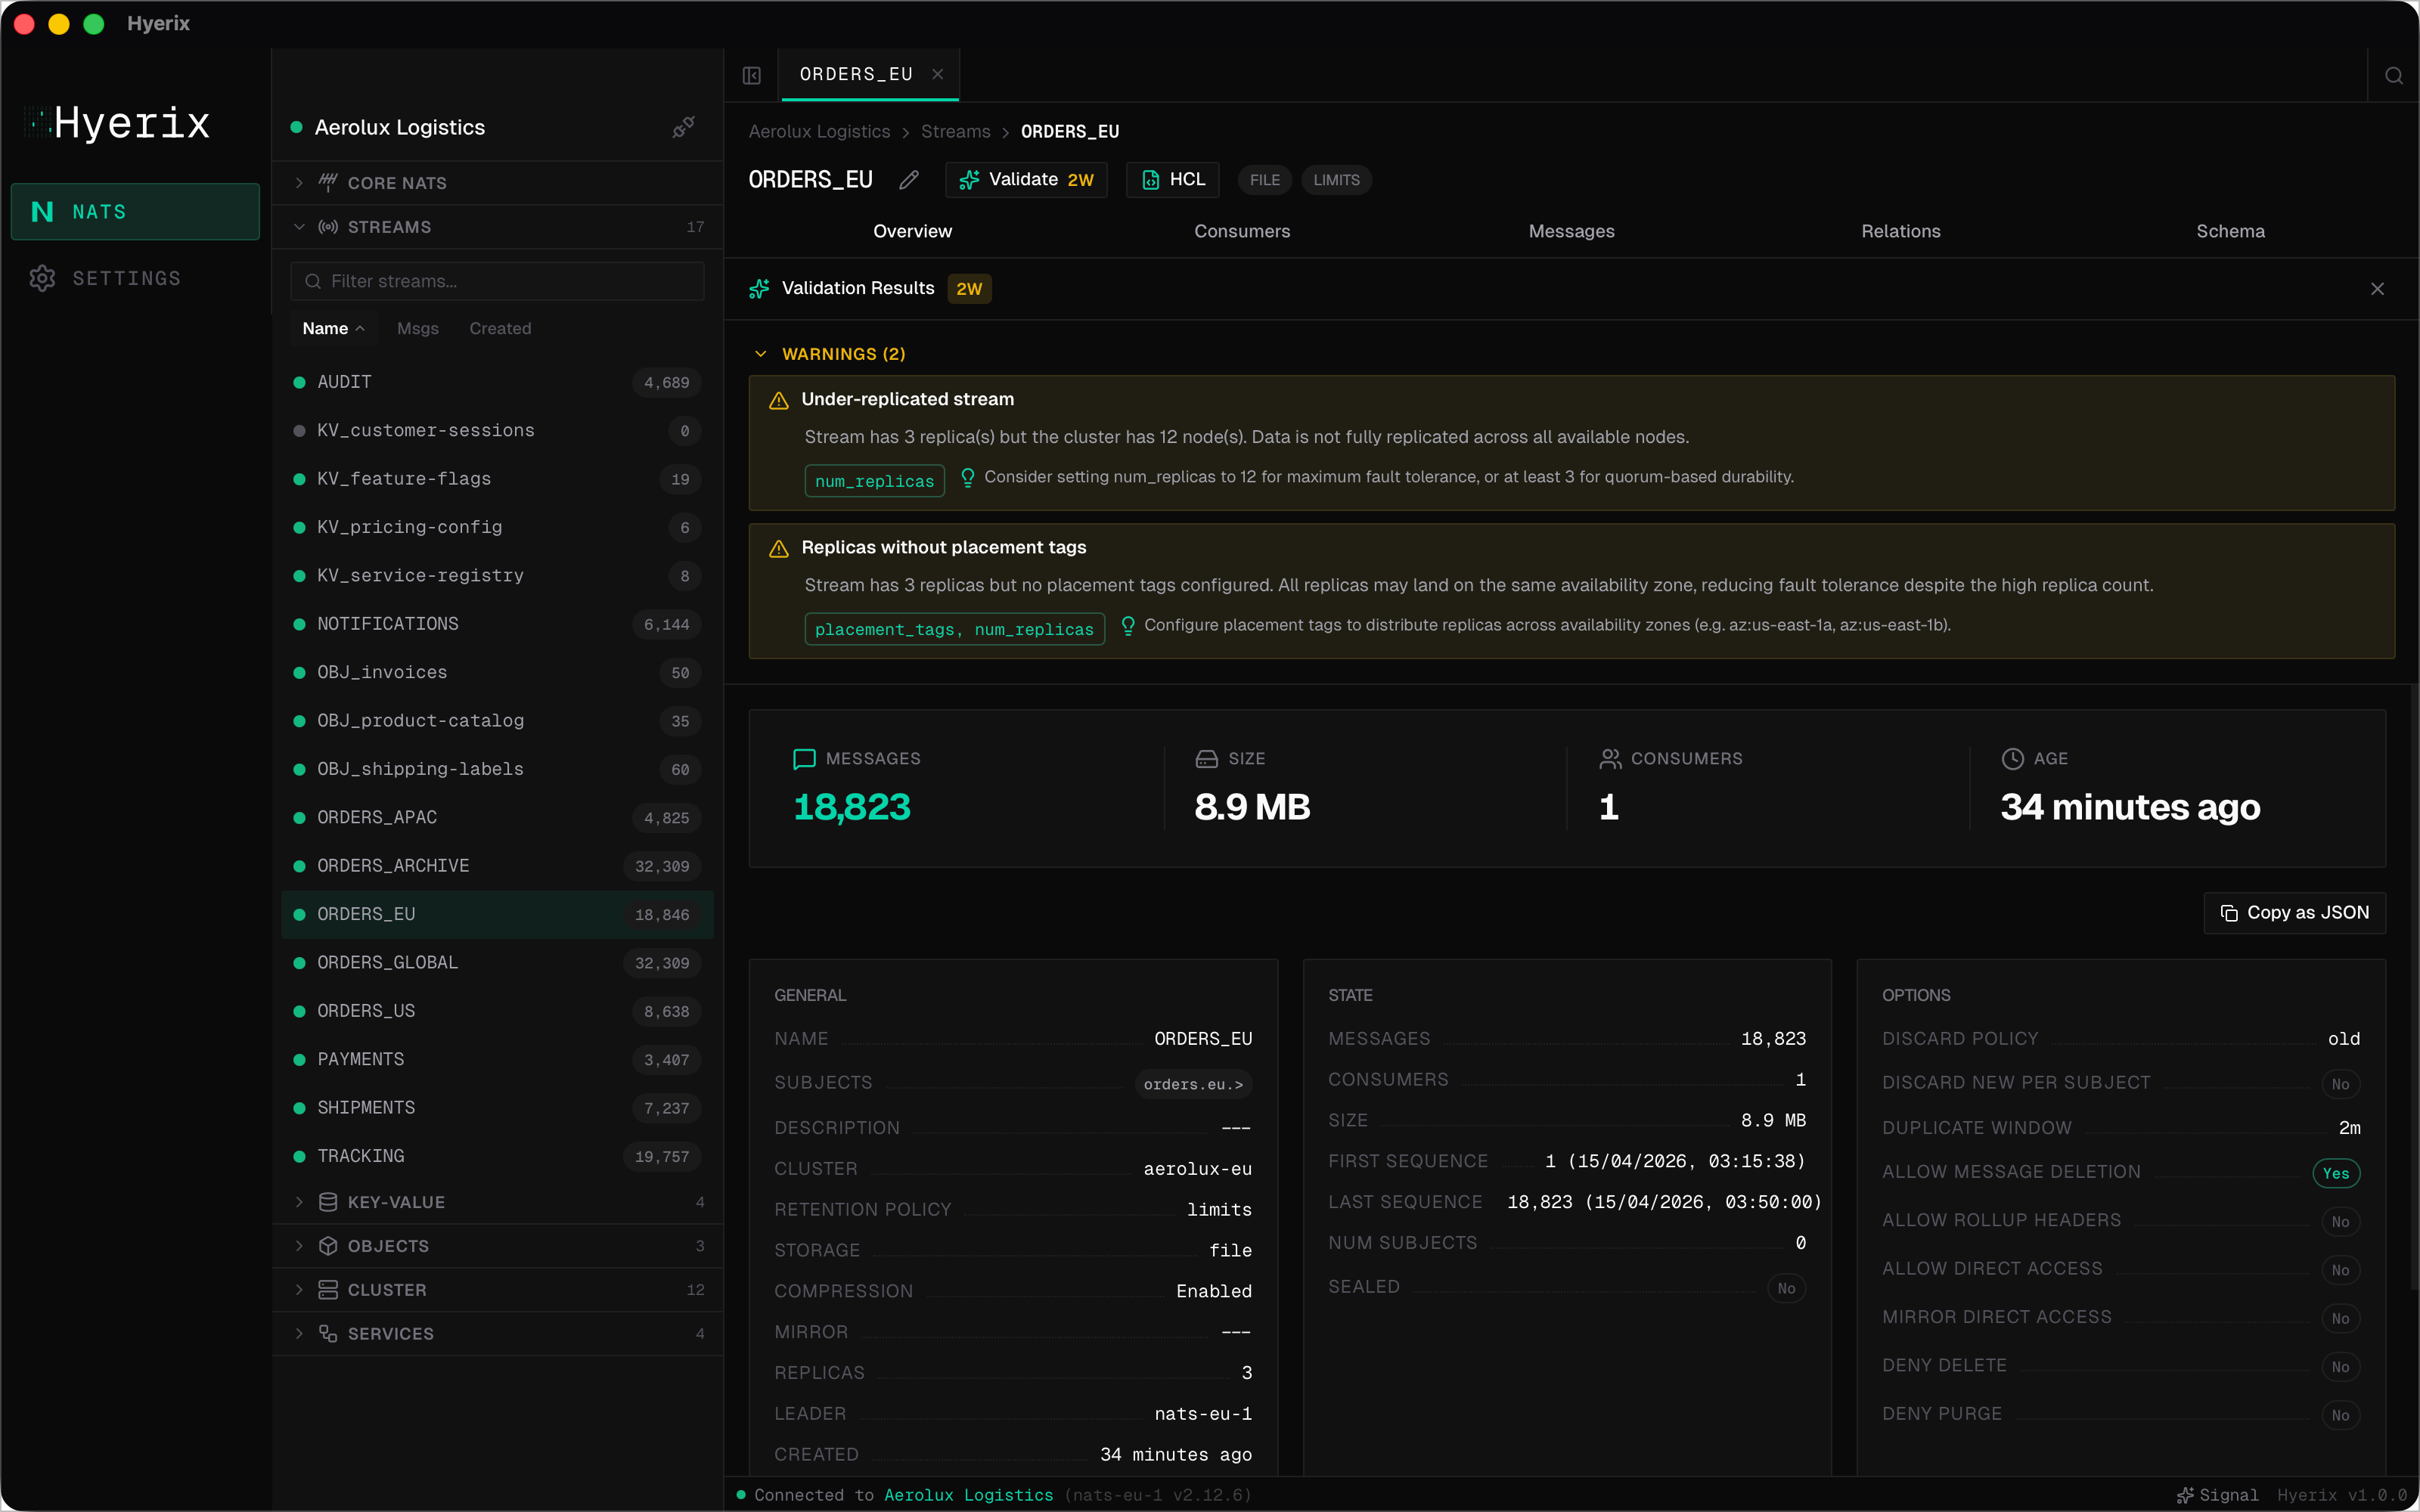Open the Schema tab
Viewport: 2420px width, 1512px height.
coord(2230,231)
